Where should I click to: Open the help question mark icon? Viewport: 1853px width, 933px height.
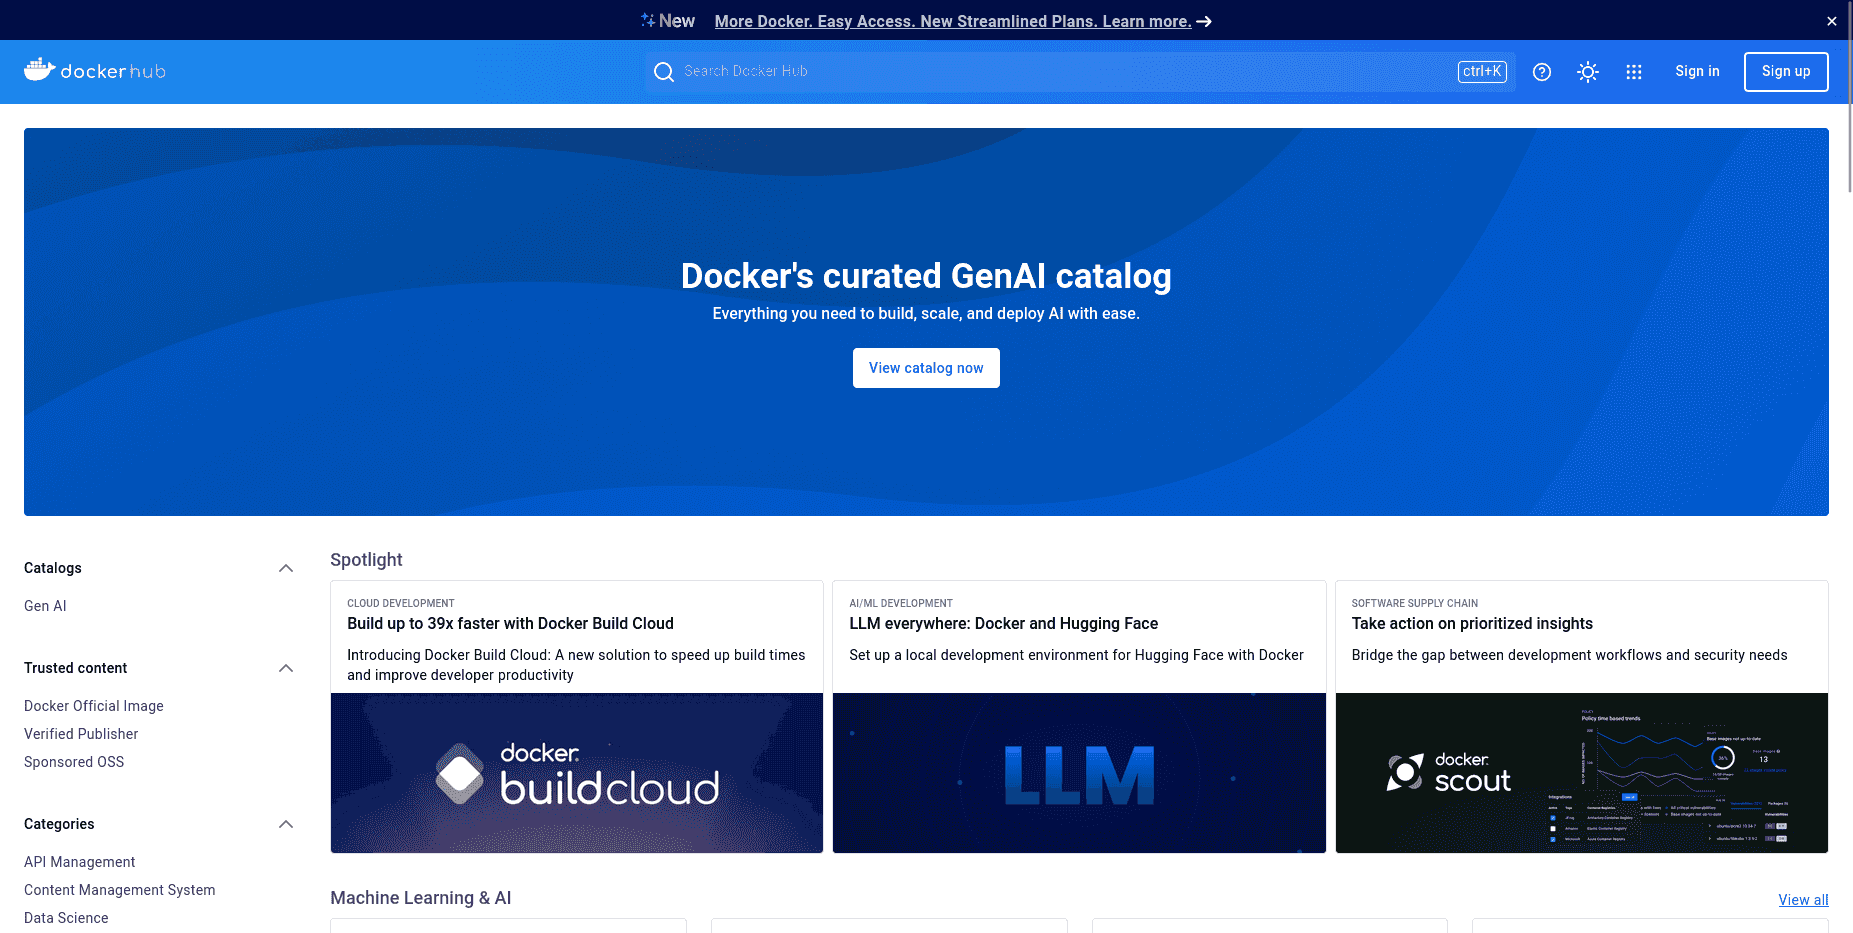tap(1542, 72)
